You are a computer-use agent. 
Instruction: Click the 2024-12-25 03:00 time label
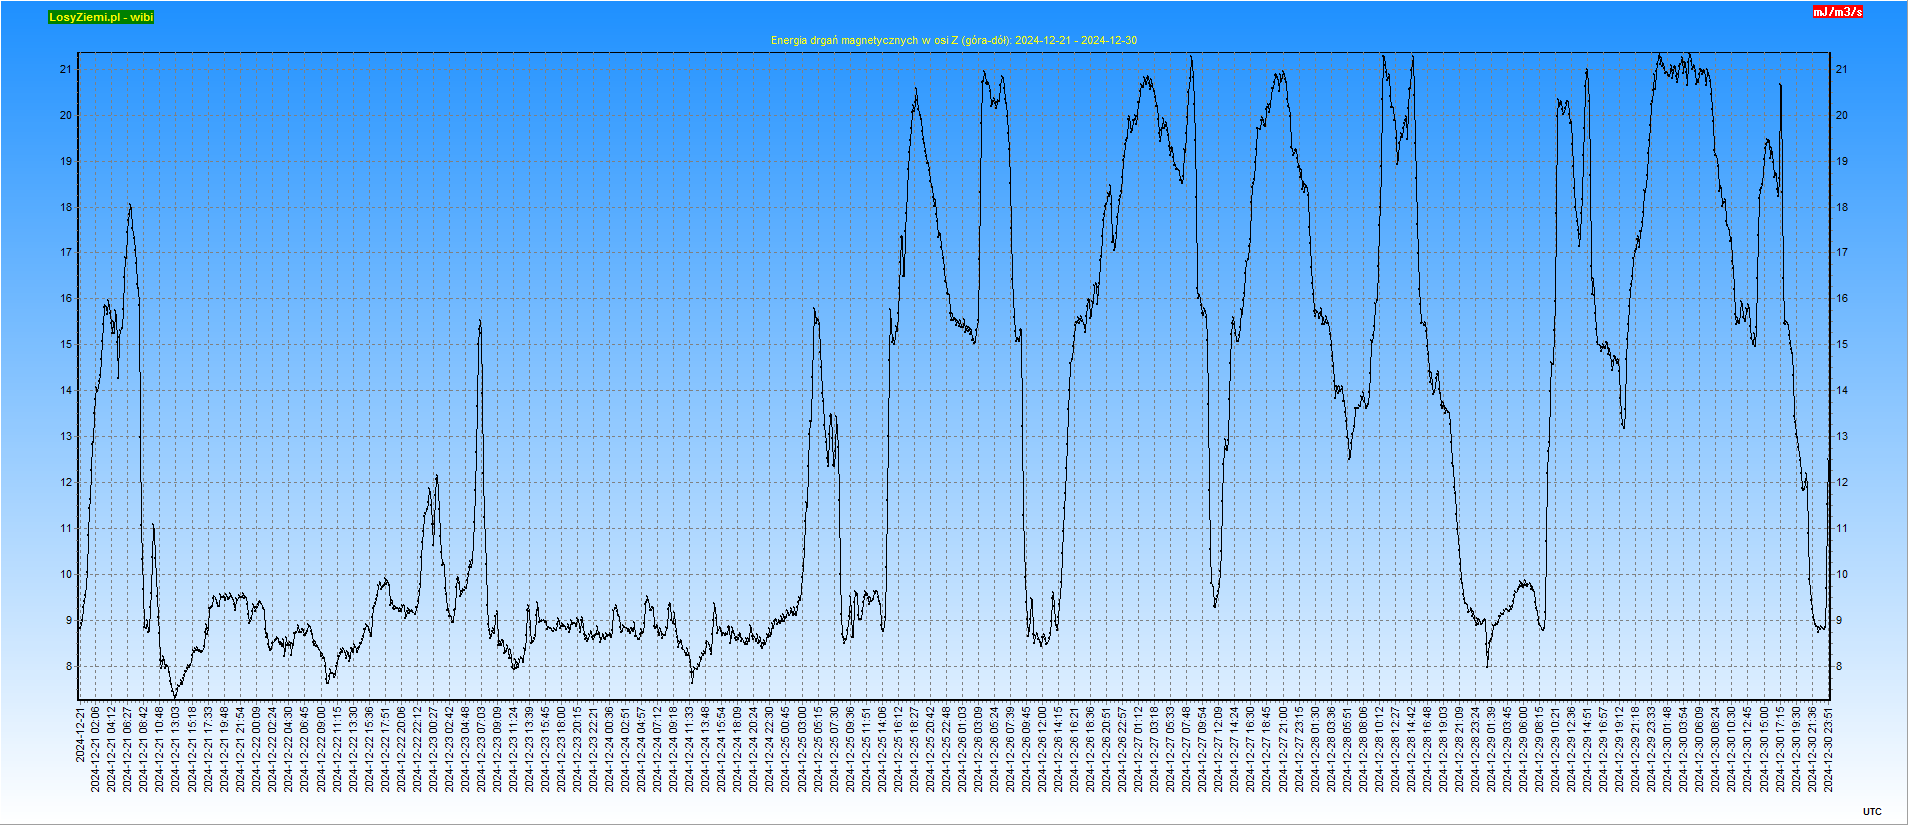pos(802,749)
